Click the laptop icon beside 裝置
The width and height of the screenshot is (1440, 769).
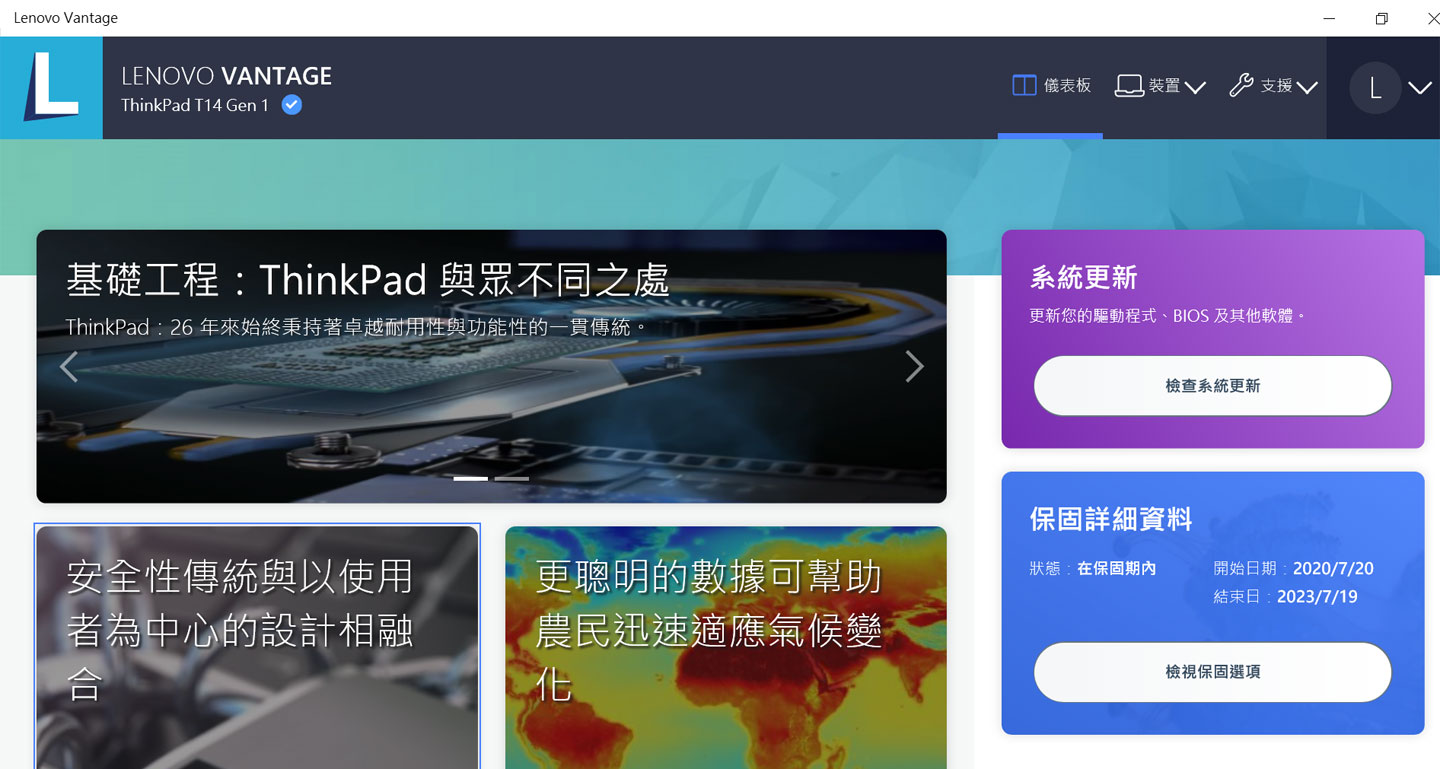tap(1129, 85)
